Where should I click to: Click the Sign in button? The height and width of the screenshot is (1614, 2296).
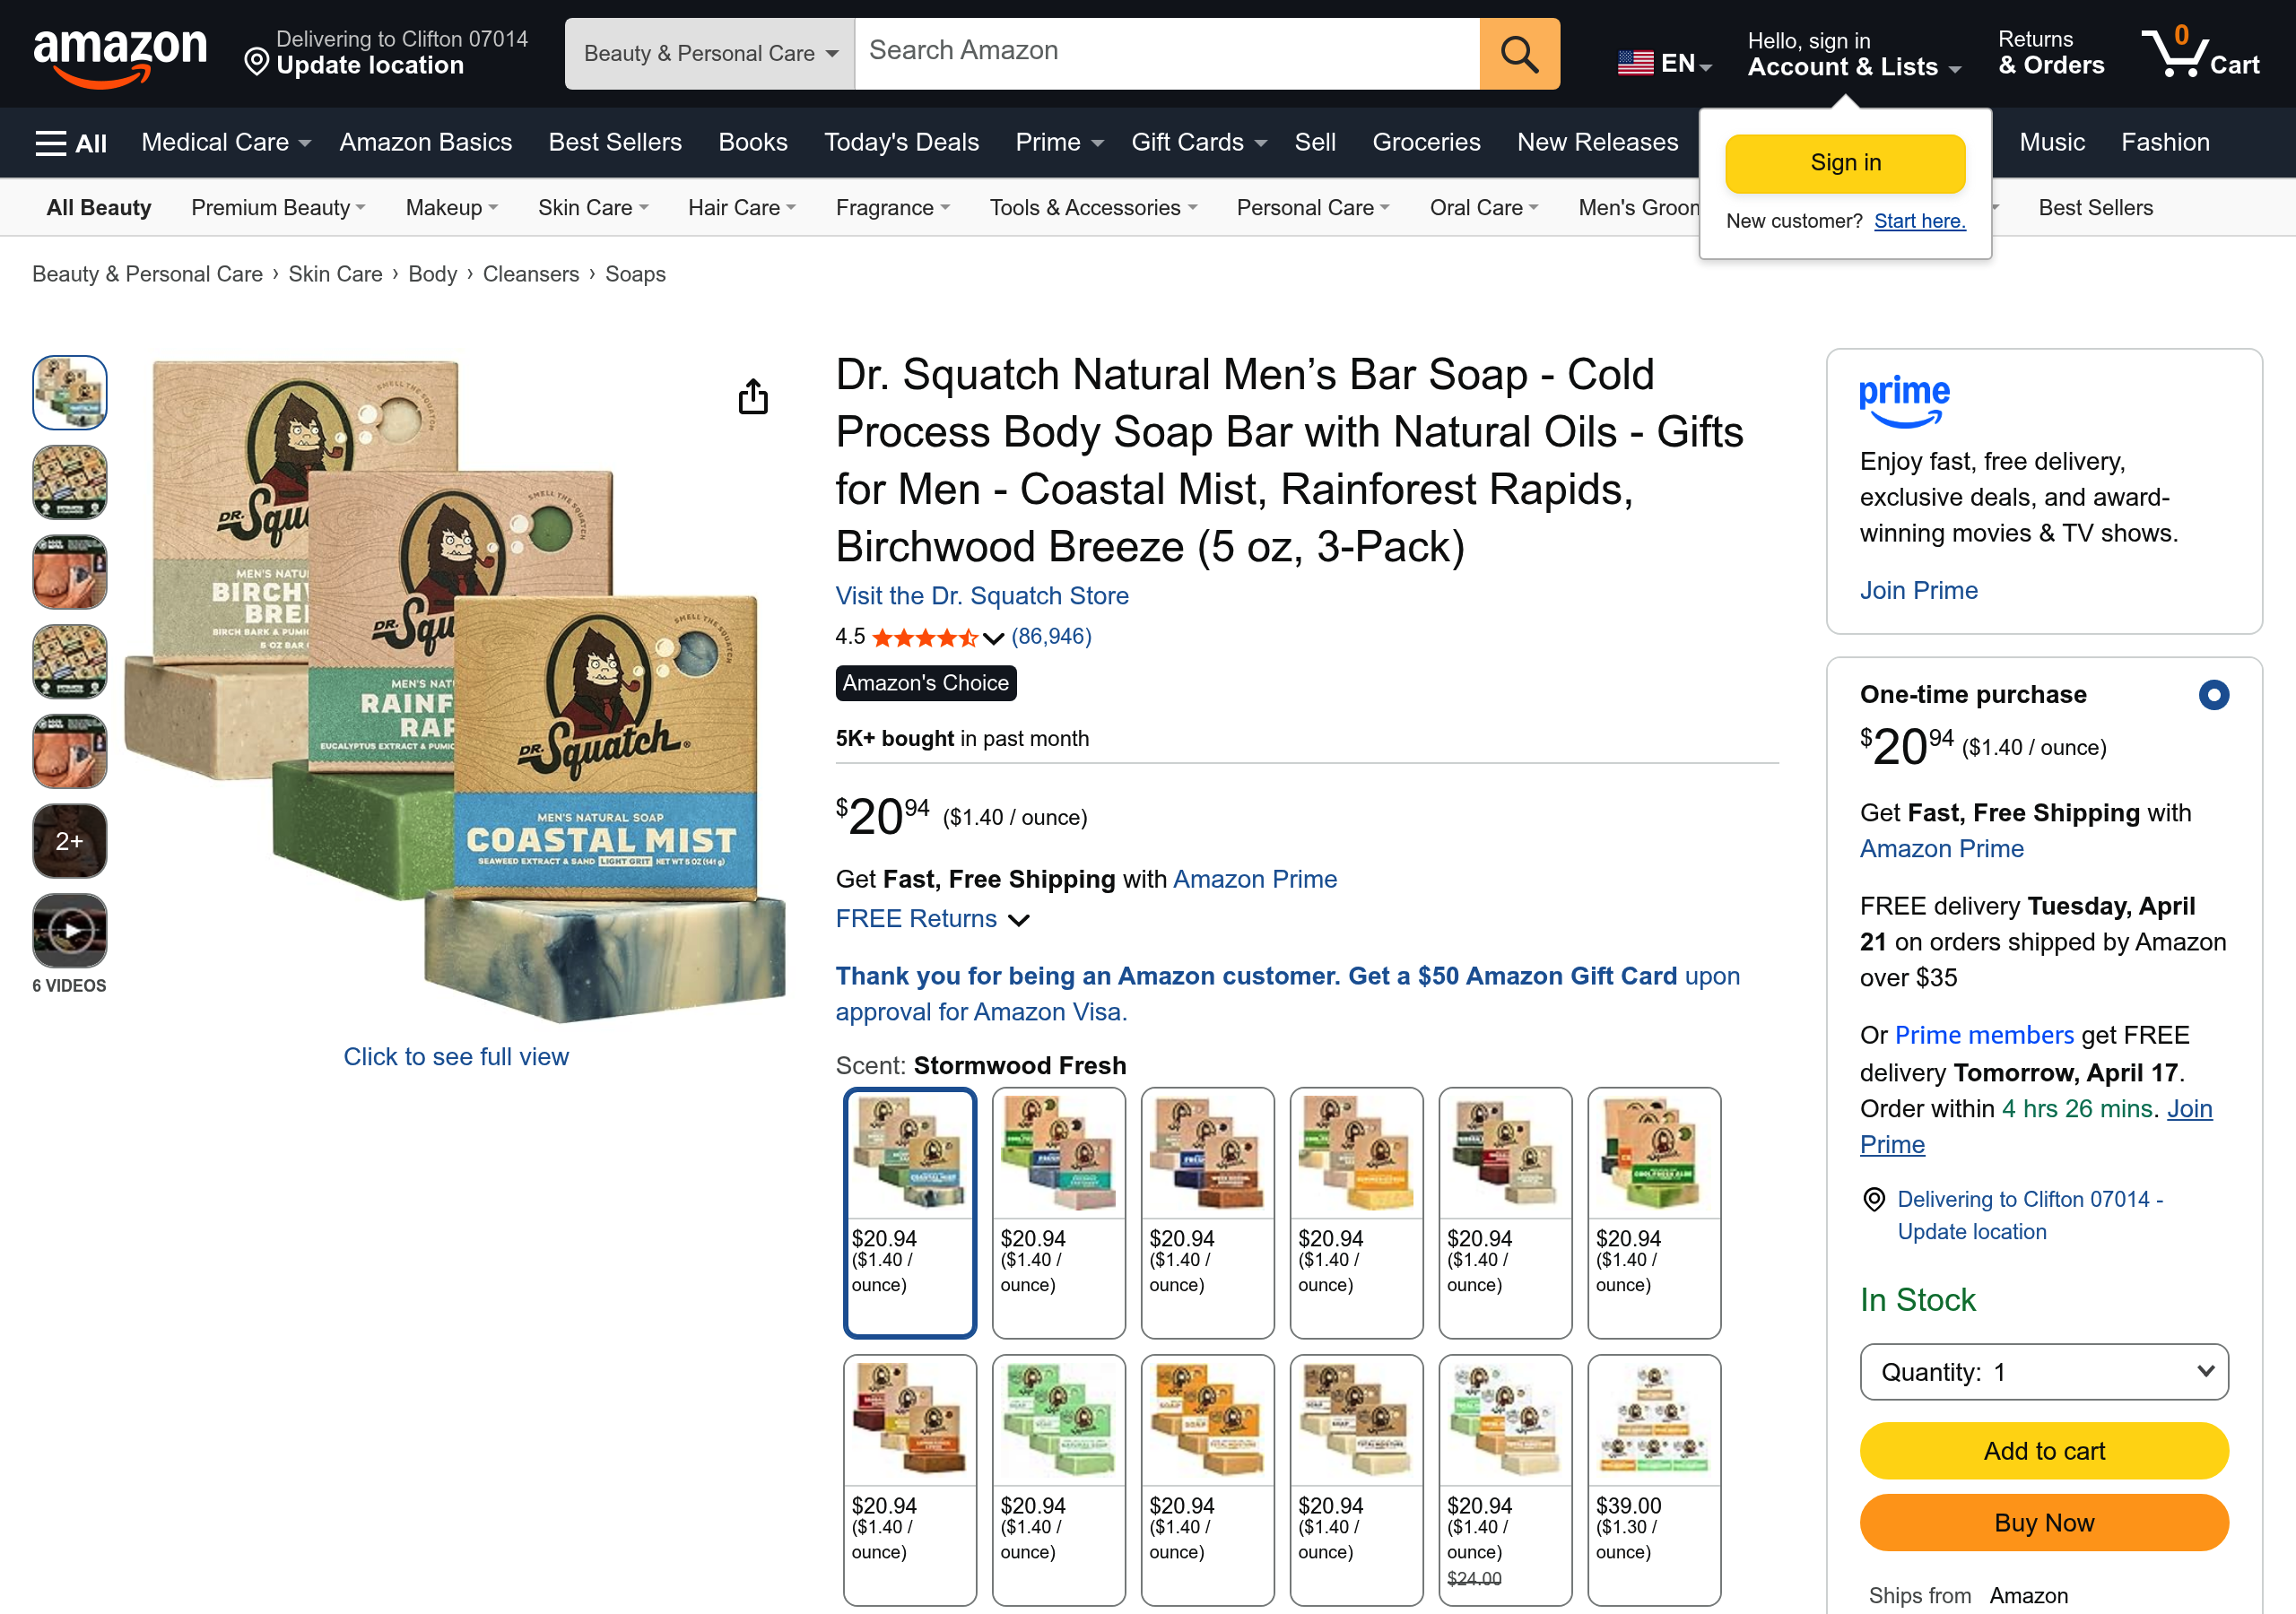(1844, 162)
